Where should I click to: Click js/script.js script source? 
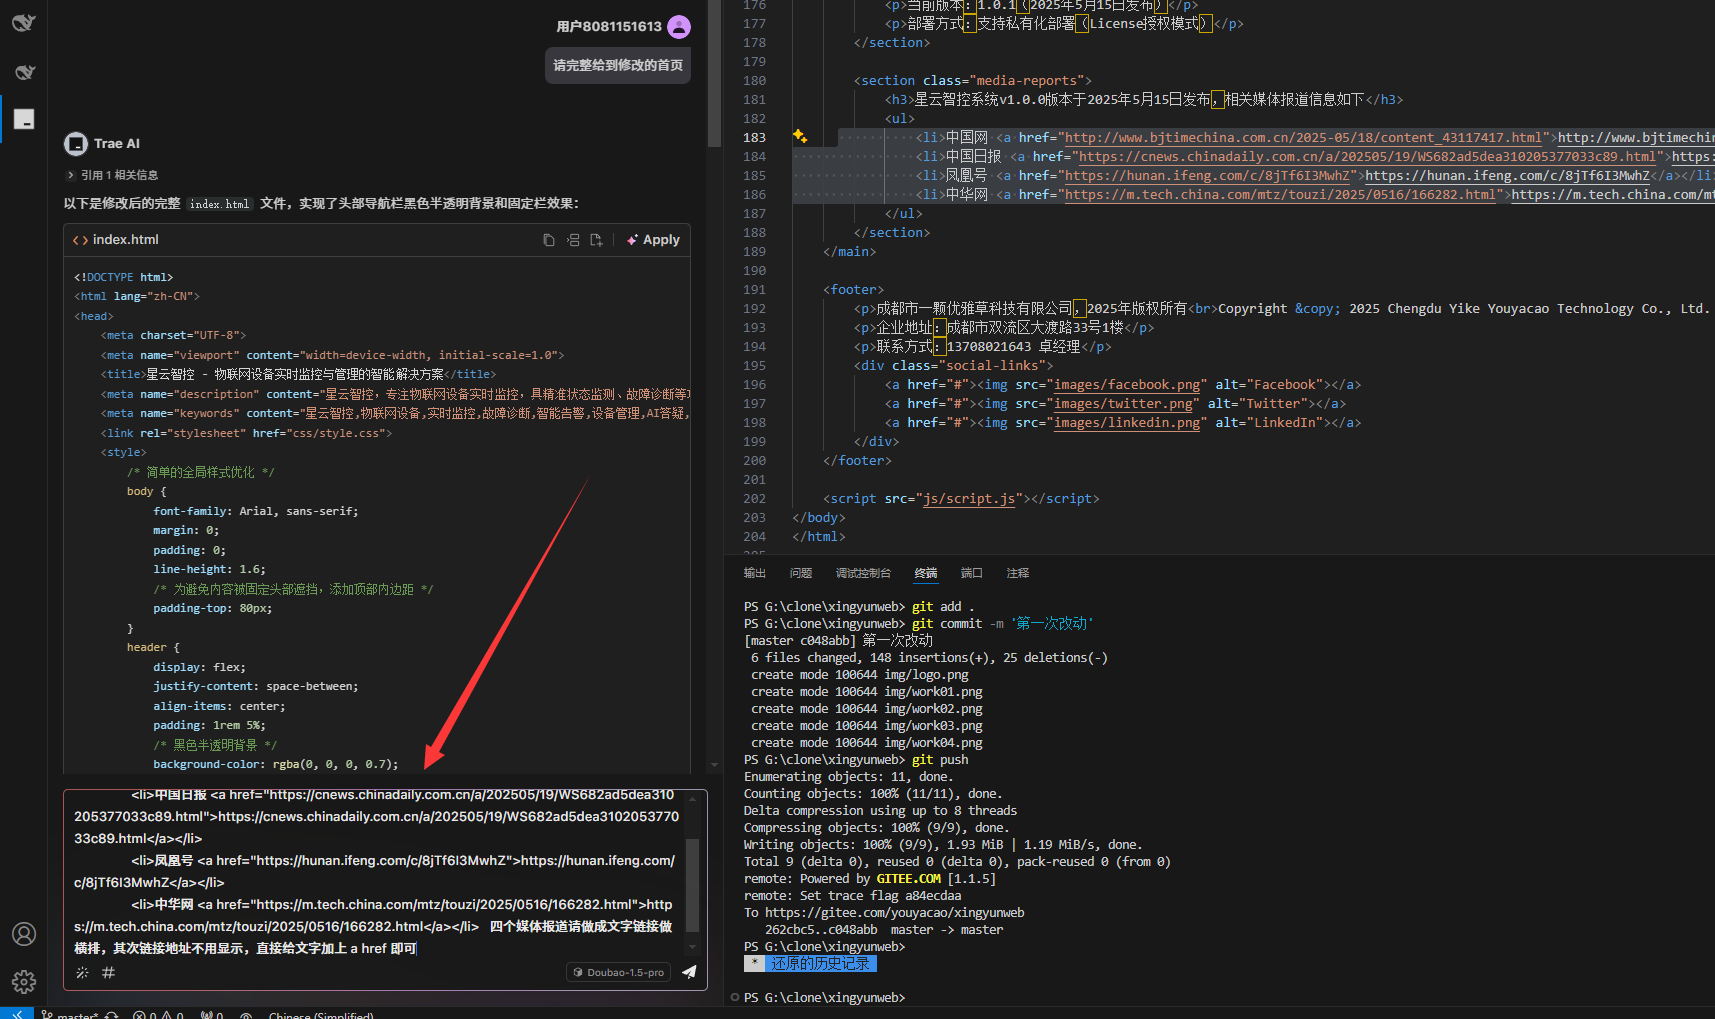pos(969,499)
